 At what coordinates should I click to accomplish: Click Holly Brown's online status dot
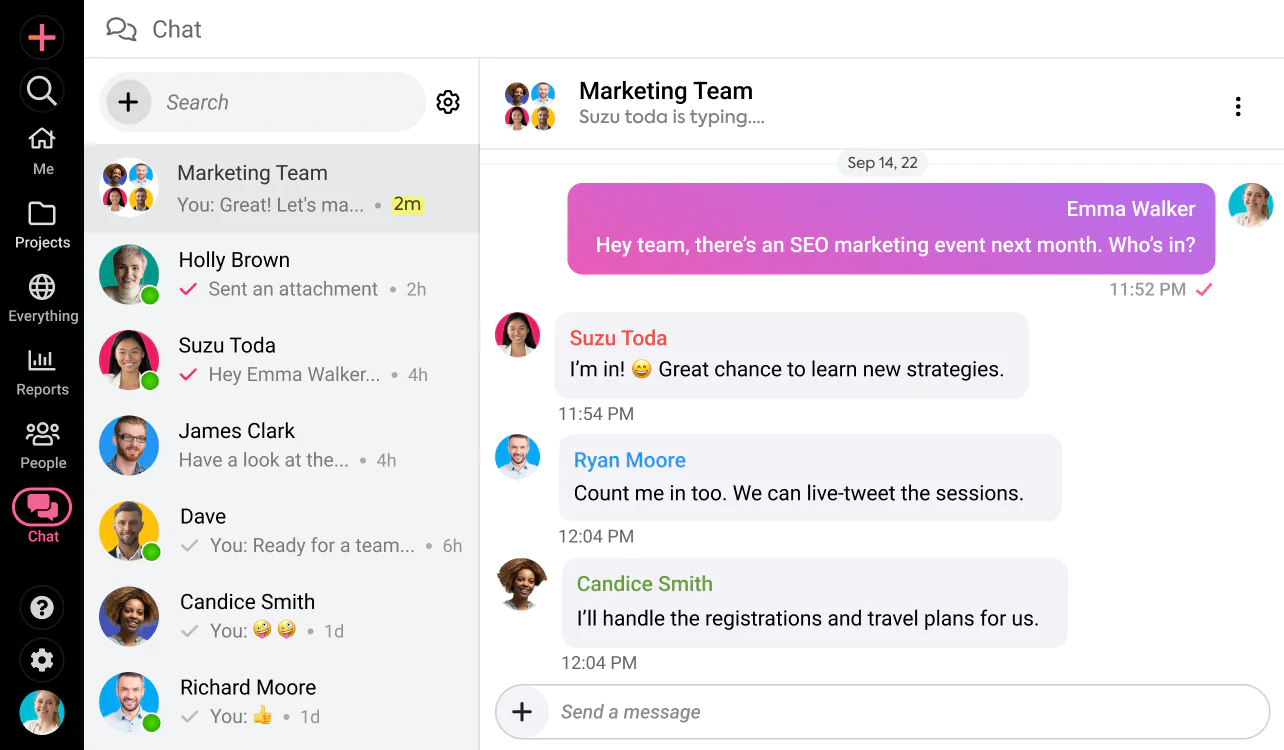151,296
